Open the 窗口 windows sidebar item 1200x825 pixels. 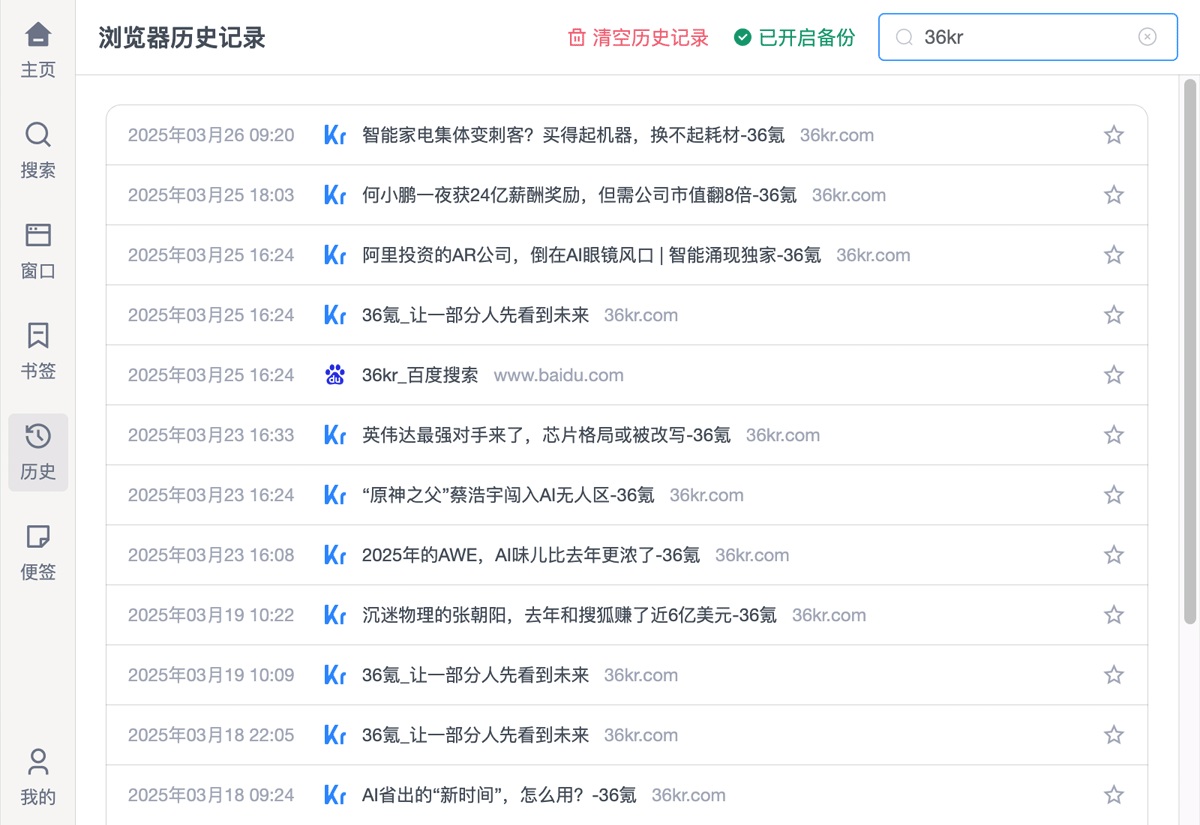(38, 251)
